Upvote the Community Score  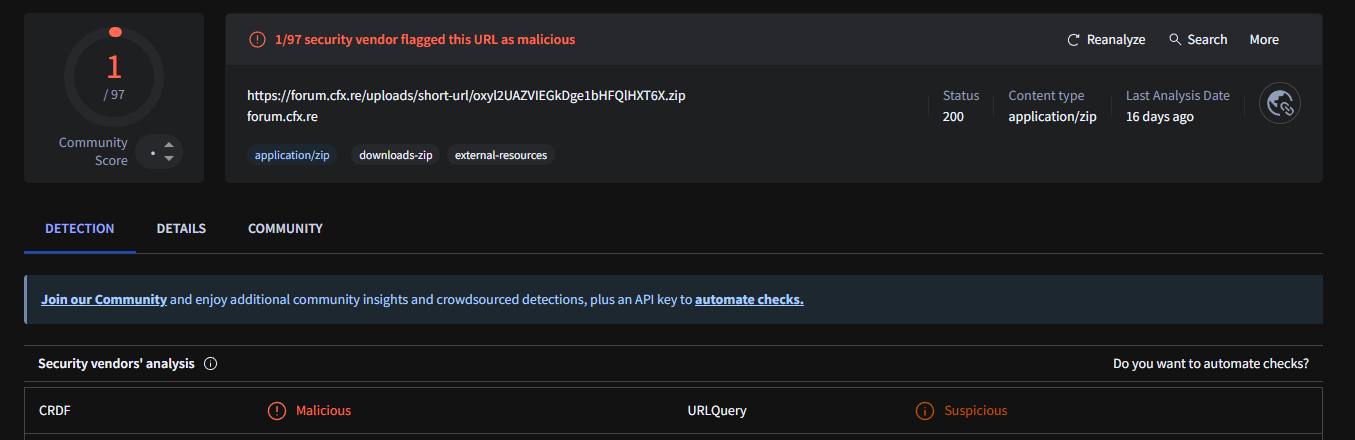point(169,145)
